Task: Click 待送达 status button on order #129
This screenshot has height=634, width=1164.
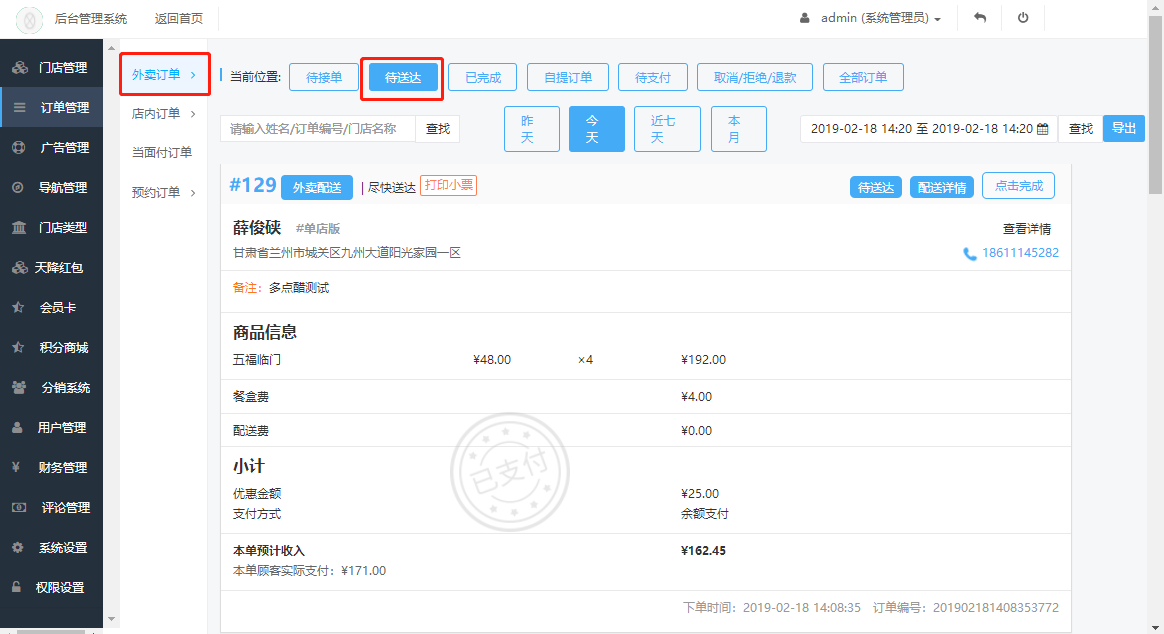Action: click(x=876, y=187)
